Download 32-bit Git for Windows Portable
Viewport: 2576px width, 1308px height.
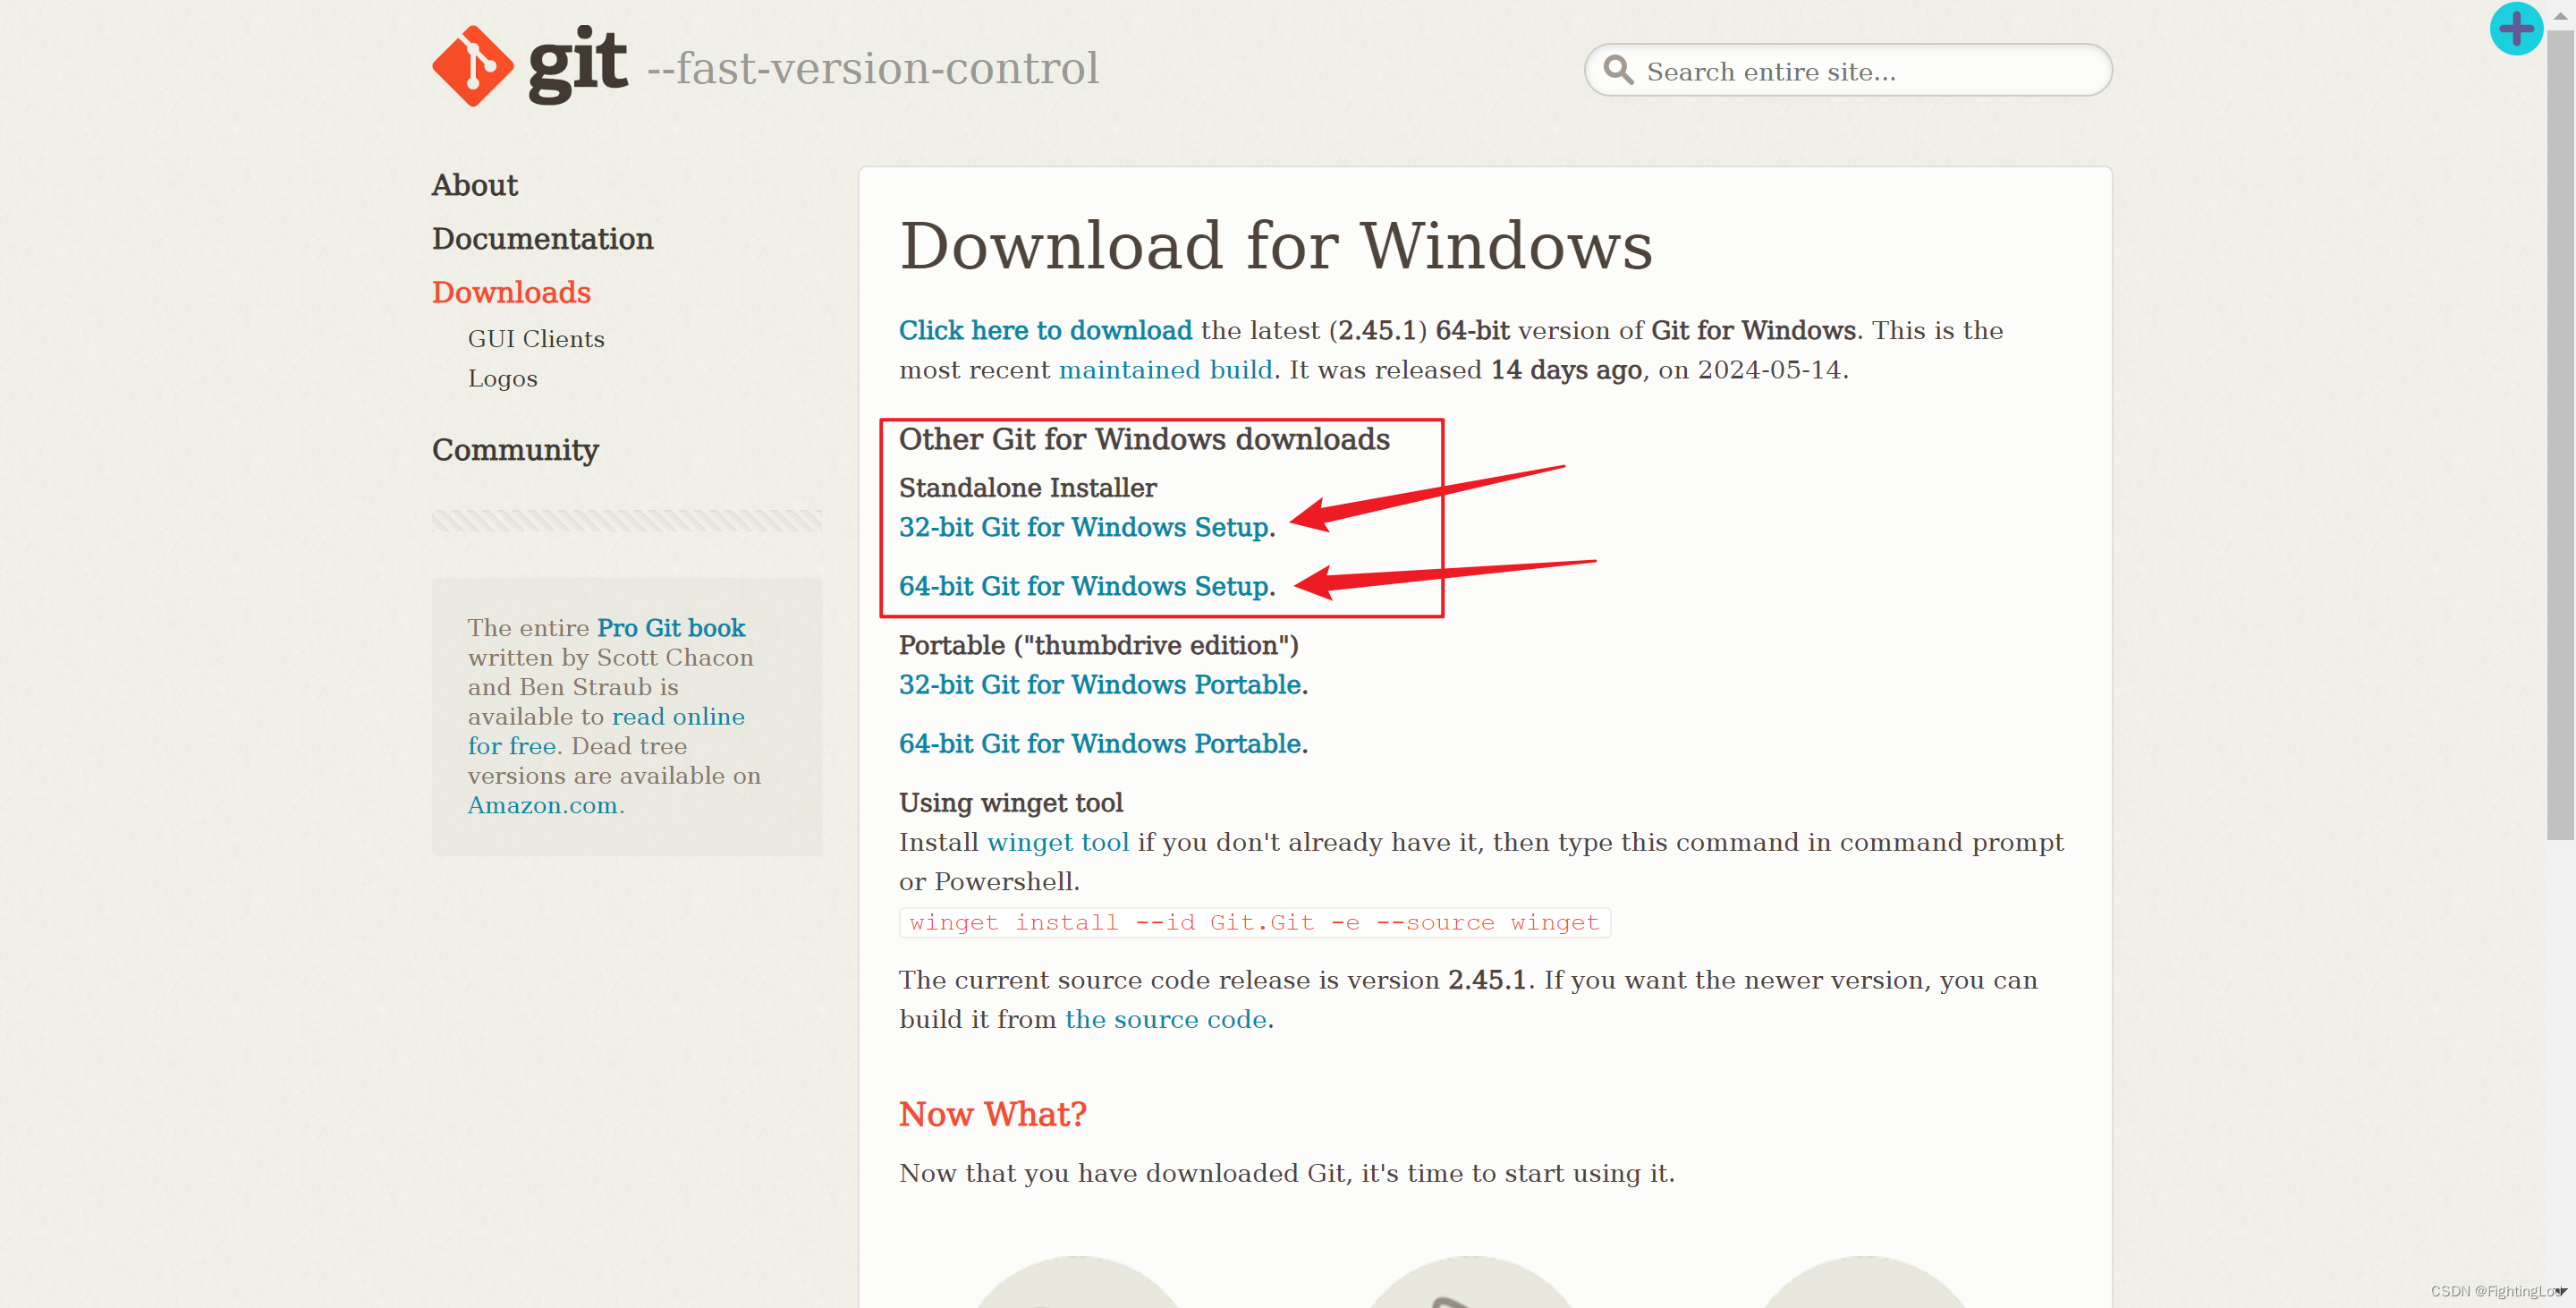click(x=1102, y=685)
